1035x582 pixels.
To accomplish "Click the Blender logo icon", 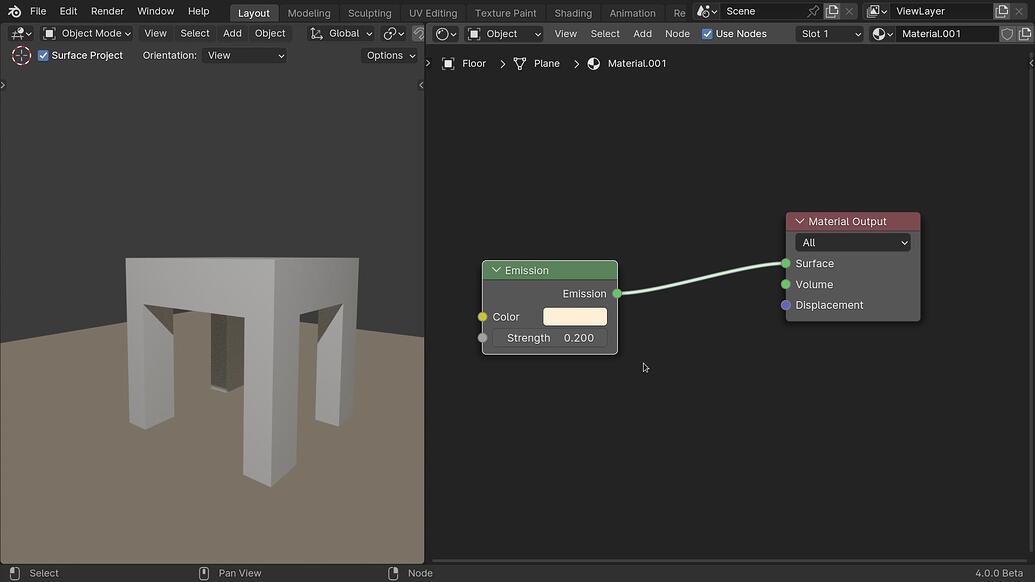I will pyautogui.click(x=14, y=11).
